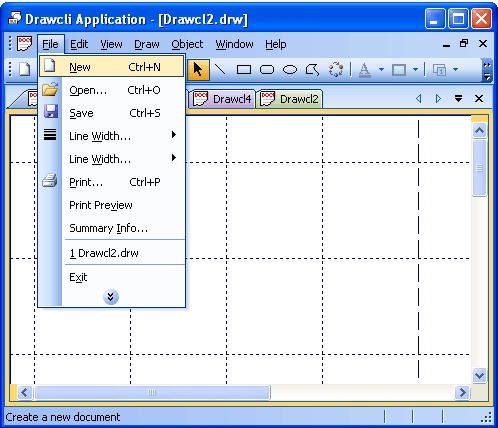Click the horizontal scrollbar thumb
The height and width of the screenshot is (428, 498).
(x=152, y=392)
